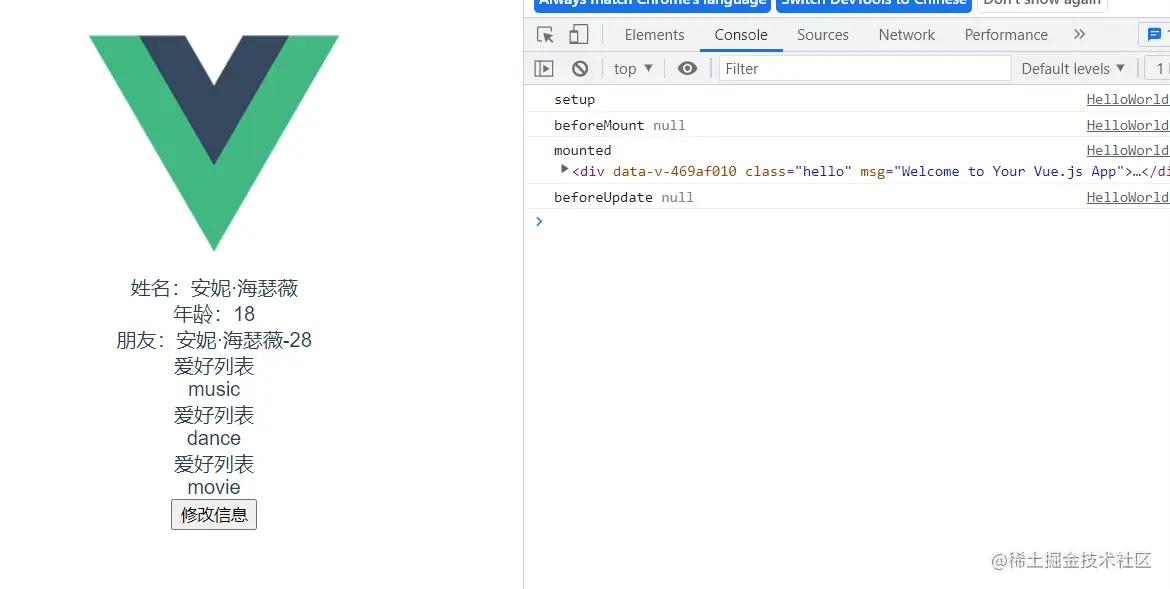Switch to the Sources tab
Image resolution: width=1170 pixels, height=589 pixels.
pyautogui.click(x=822, y=35)
